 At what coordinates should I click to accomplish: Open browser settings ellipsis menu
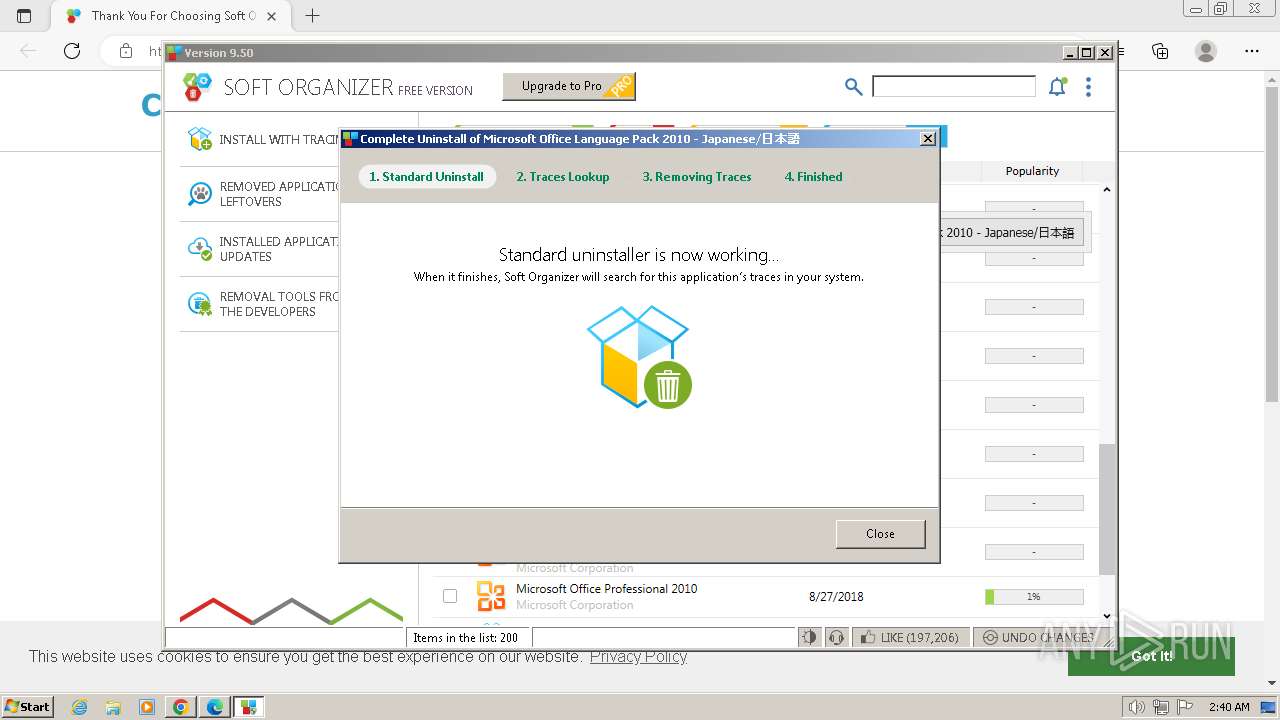pyautogui.click(x=1252, y=51)
